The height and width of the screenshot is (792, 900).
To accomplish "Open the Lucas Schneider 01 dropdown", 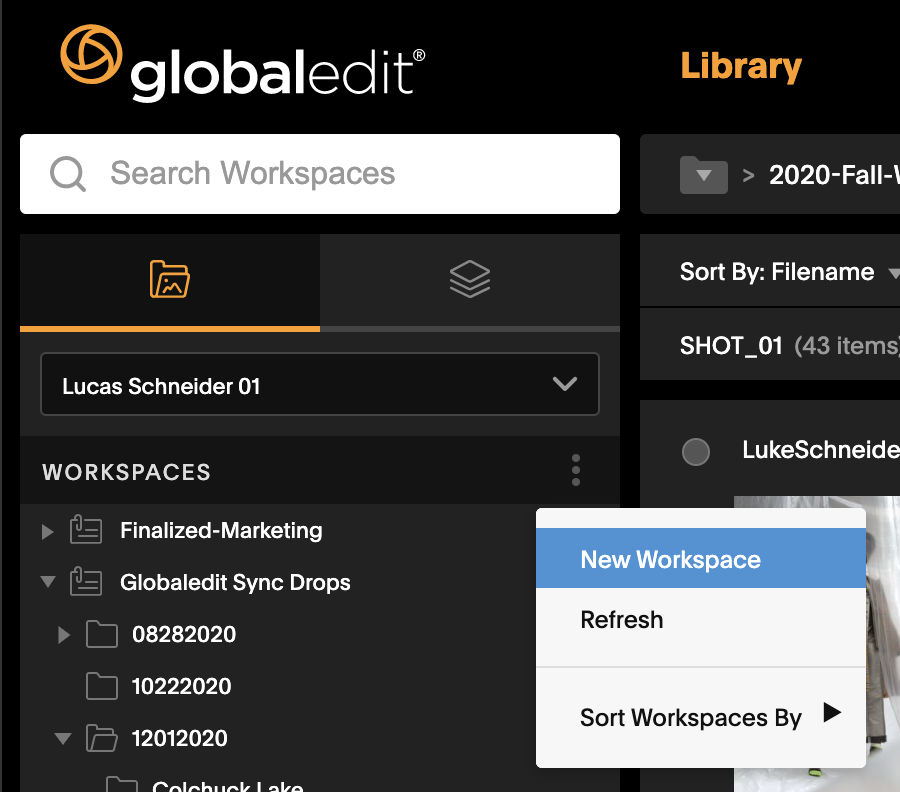I will (x=320, y=384).
